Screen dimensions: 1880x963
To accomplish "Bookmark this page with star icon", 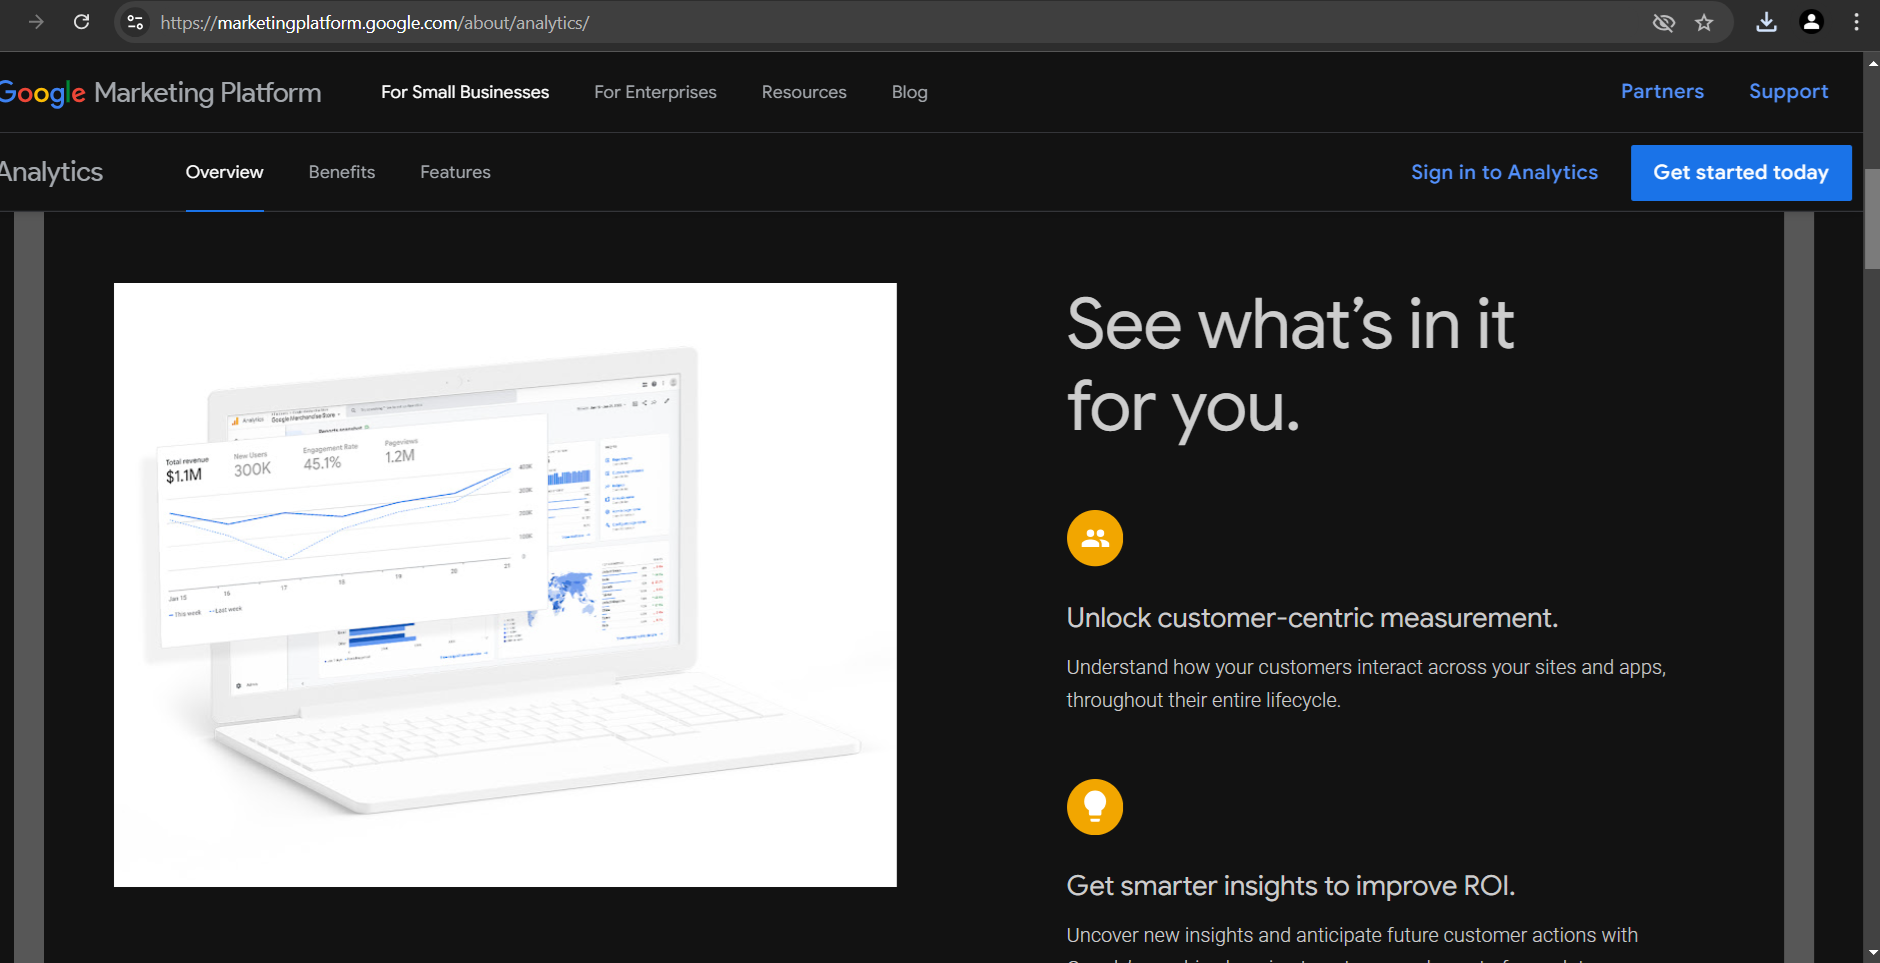I will click(x=1704, y=22).
